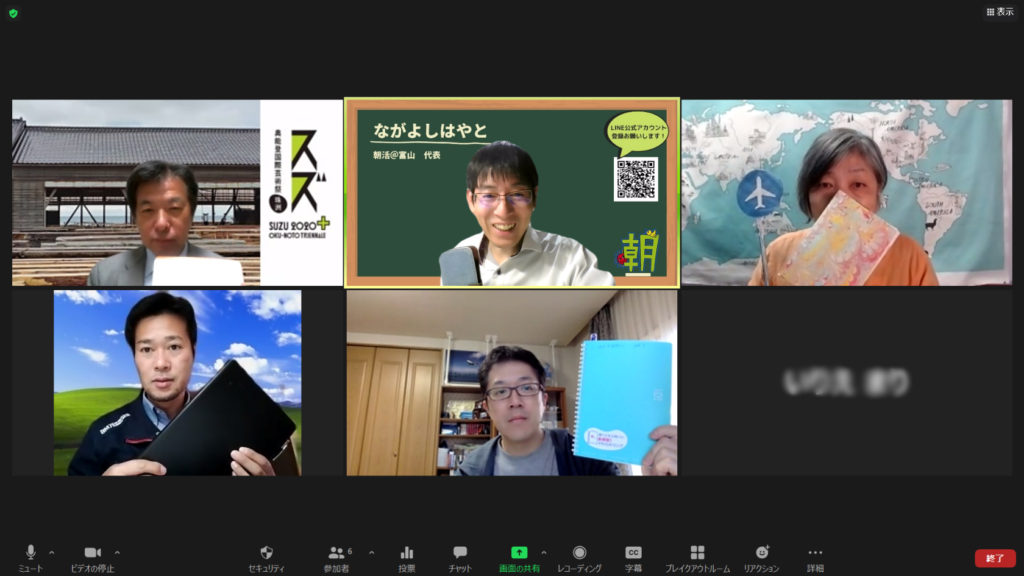Open the Chat (チャット) panel
The image size is (1024, 576).
coord(460,553)
